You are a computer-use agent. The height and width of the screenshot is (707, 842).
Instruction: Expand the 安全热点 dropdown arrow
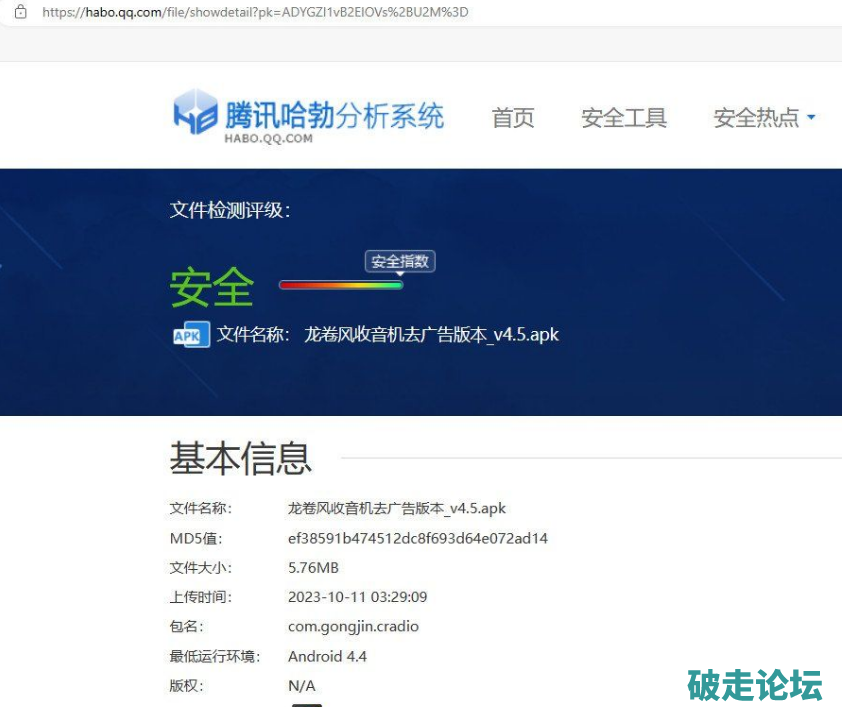pyautogui.click(x=811, y=117)
